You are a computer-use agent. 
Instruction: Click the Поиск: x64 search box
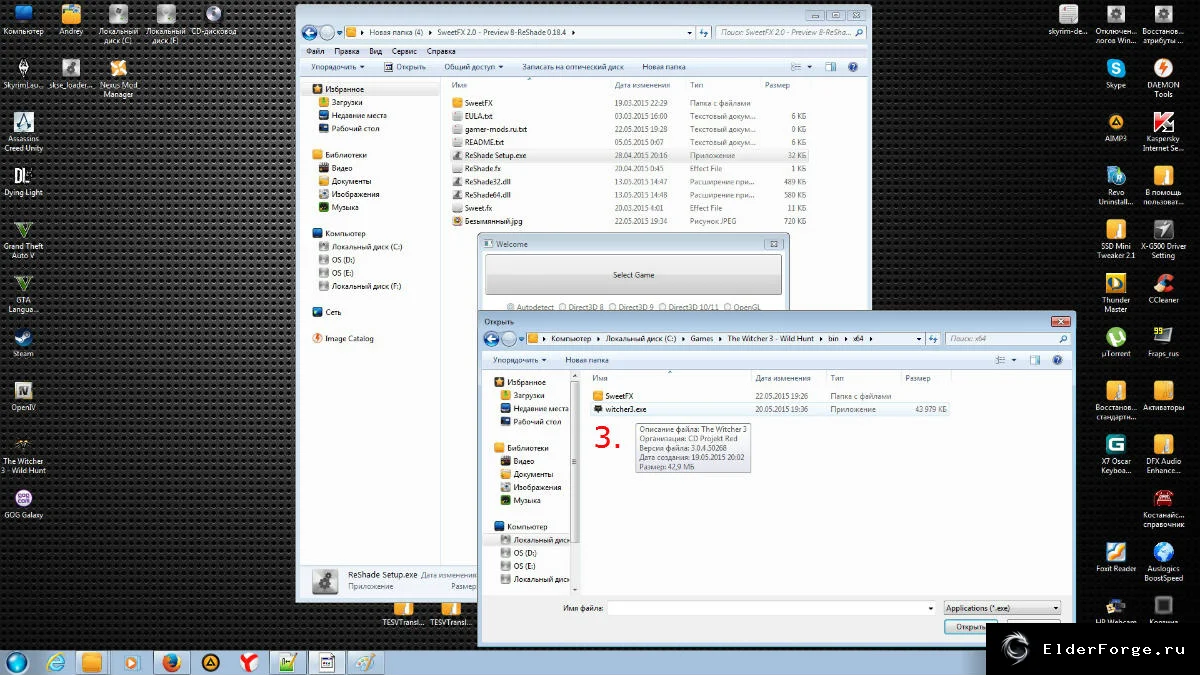pos(1006,339)
